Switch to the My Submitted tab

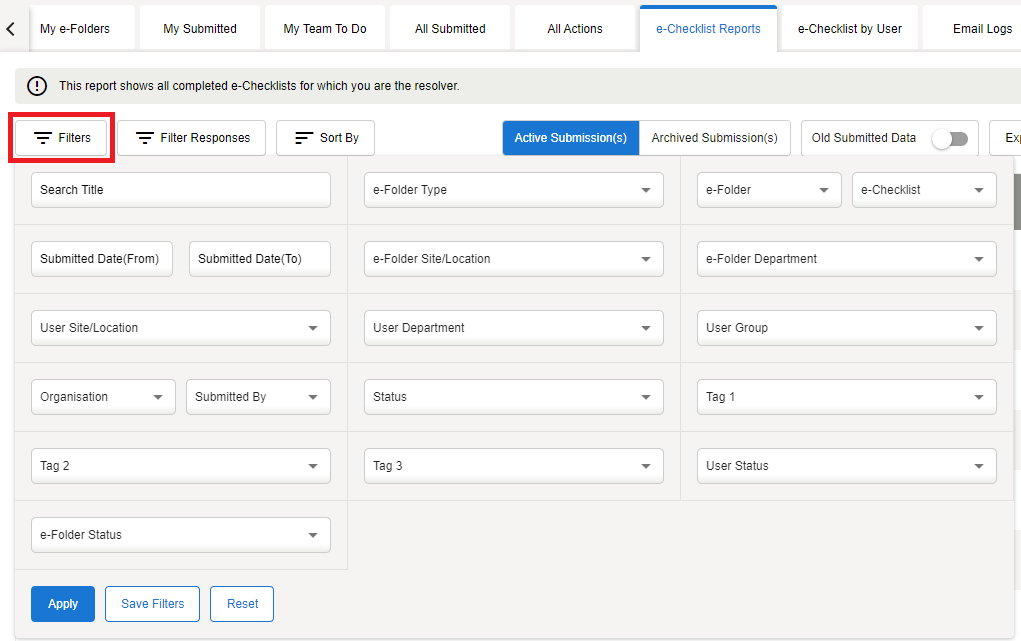pyautogui.click(x=200, y=29)
